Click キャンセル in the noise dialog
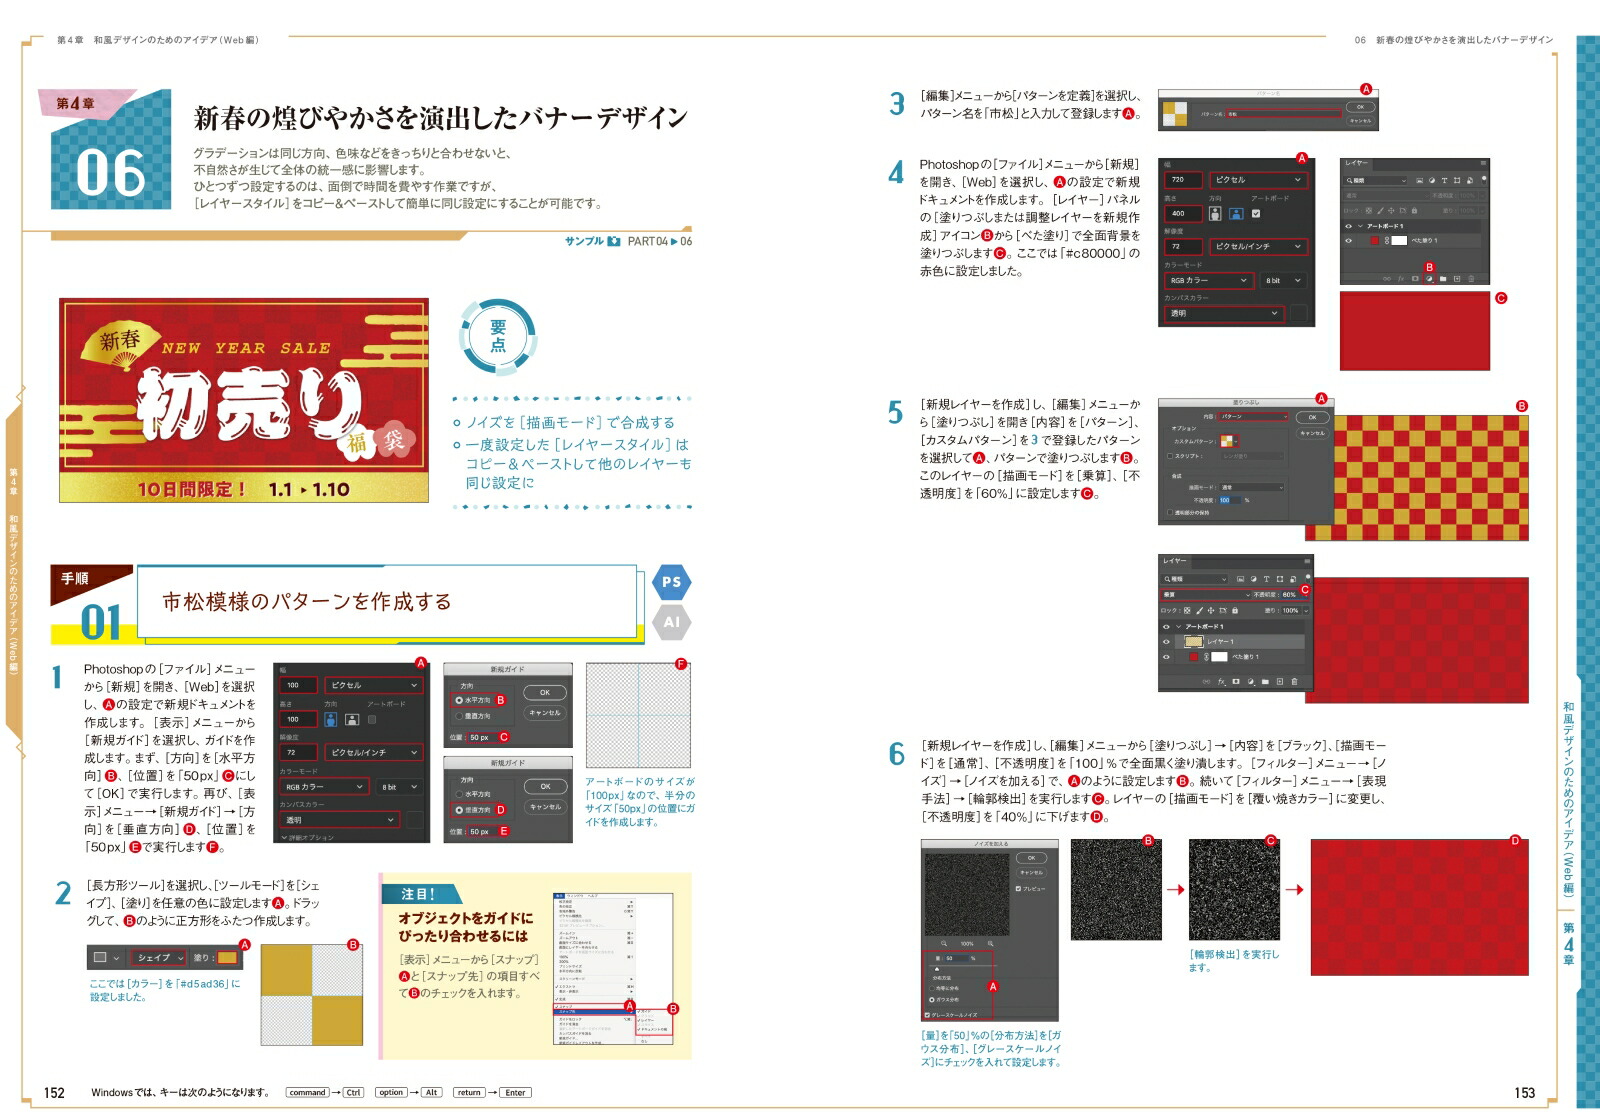Viewport: 1600px width, 1112px height. [1031, 873]
